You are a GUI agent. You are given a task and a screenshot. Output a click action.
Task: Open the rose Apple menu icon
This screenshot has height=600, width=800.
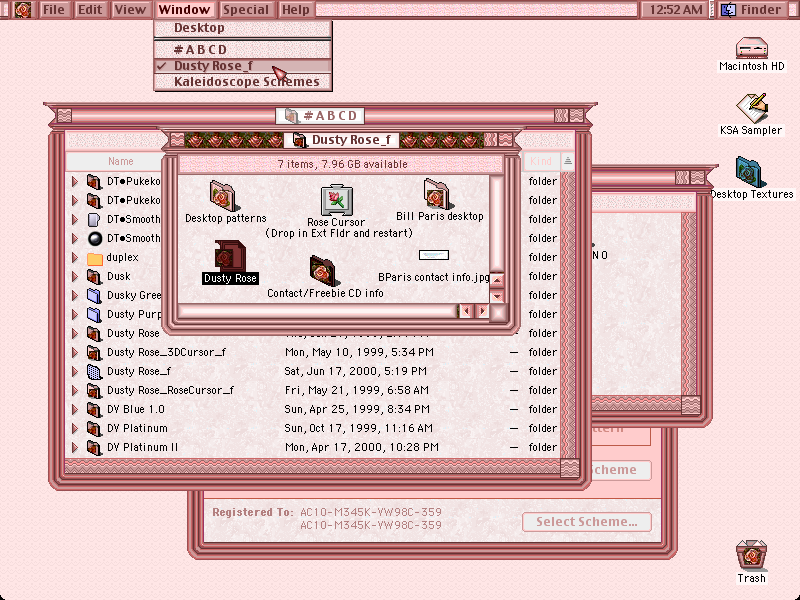pos(22,9)
